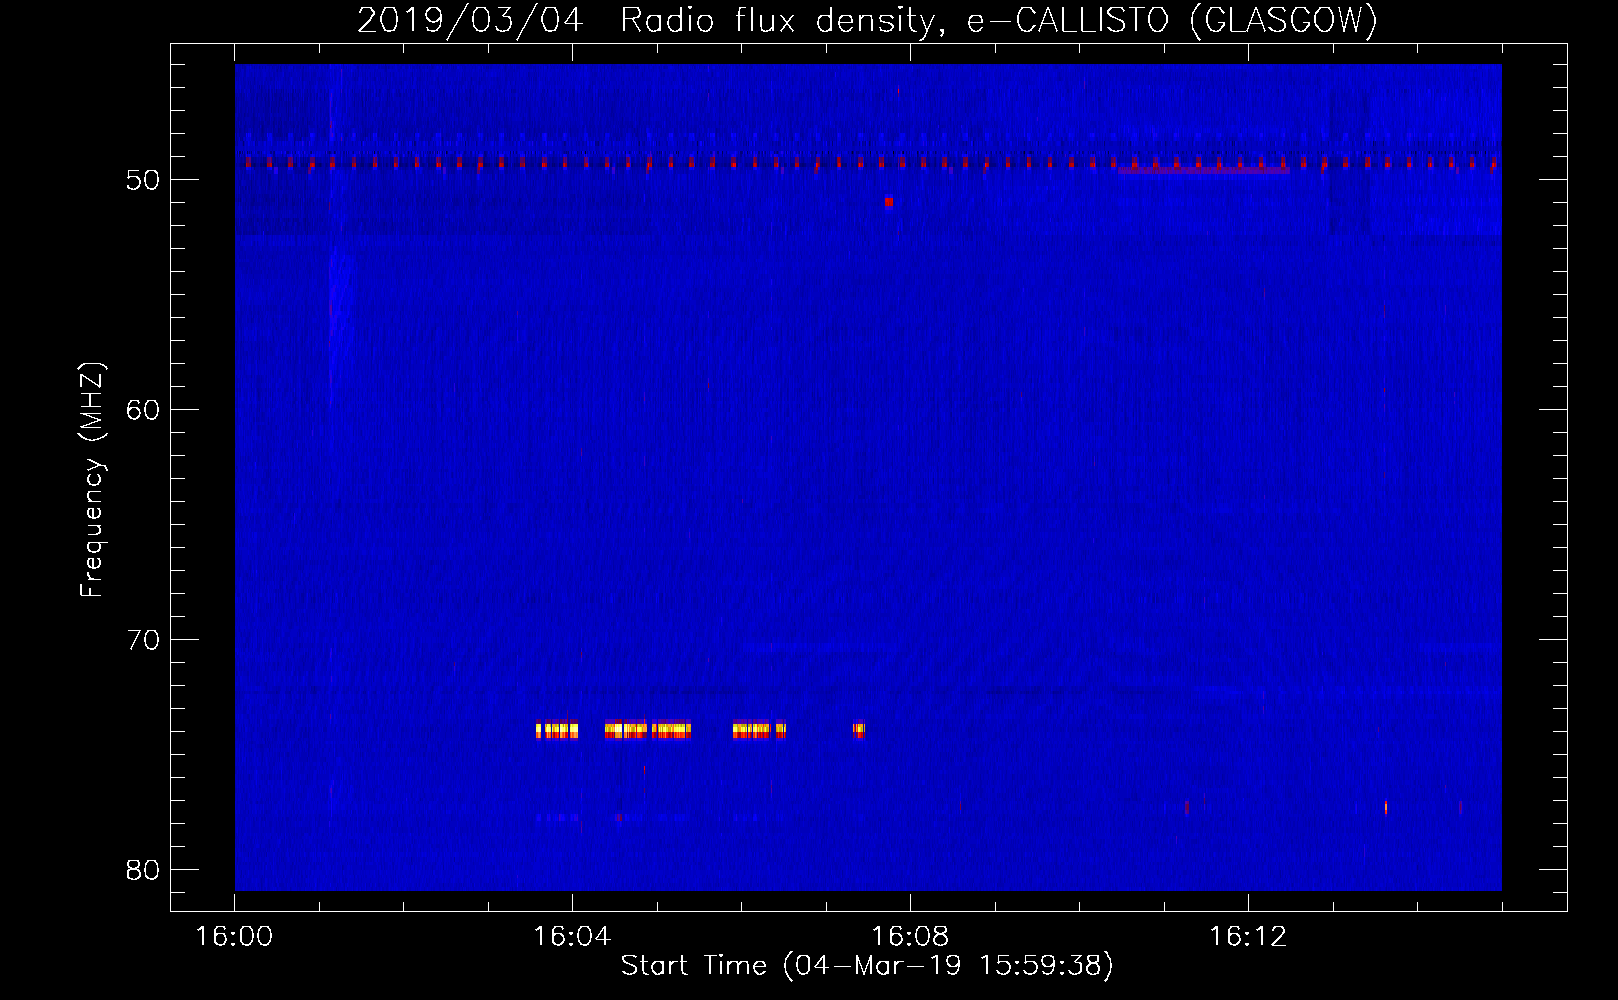Select the 60 frequency tick label
Image resolution: width=1618 pixels, height=1000 pixels.
(143, 410)
